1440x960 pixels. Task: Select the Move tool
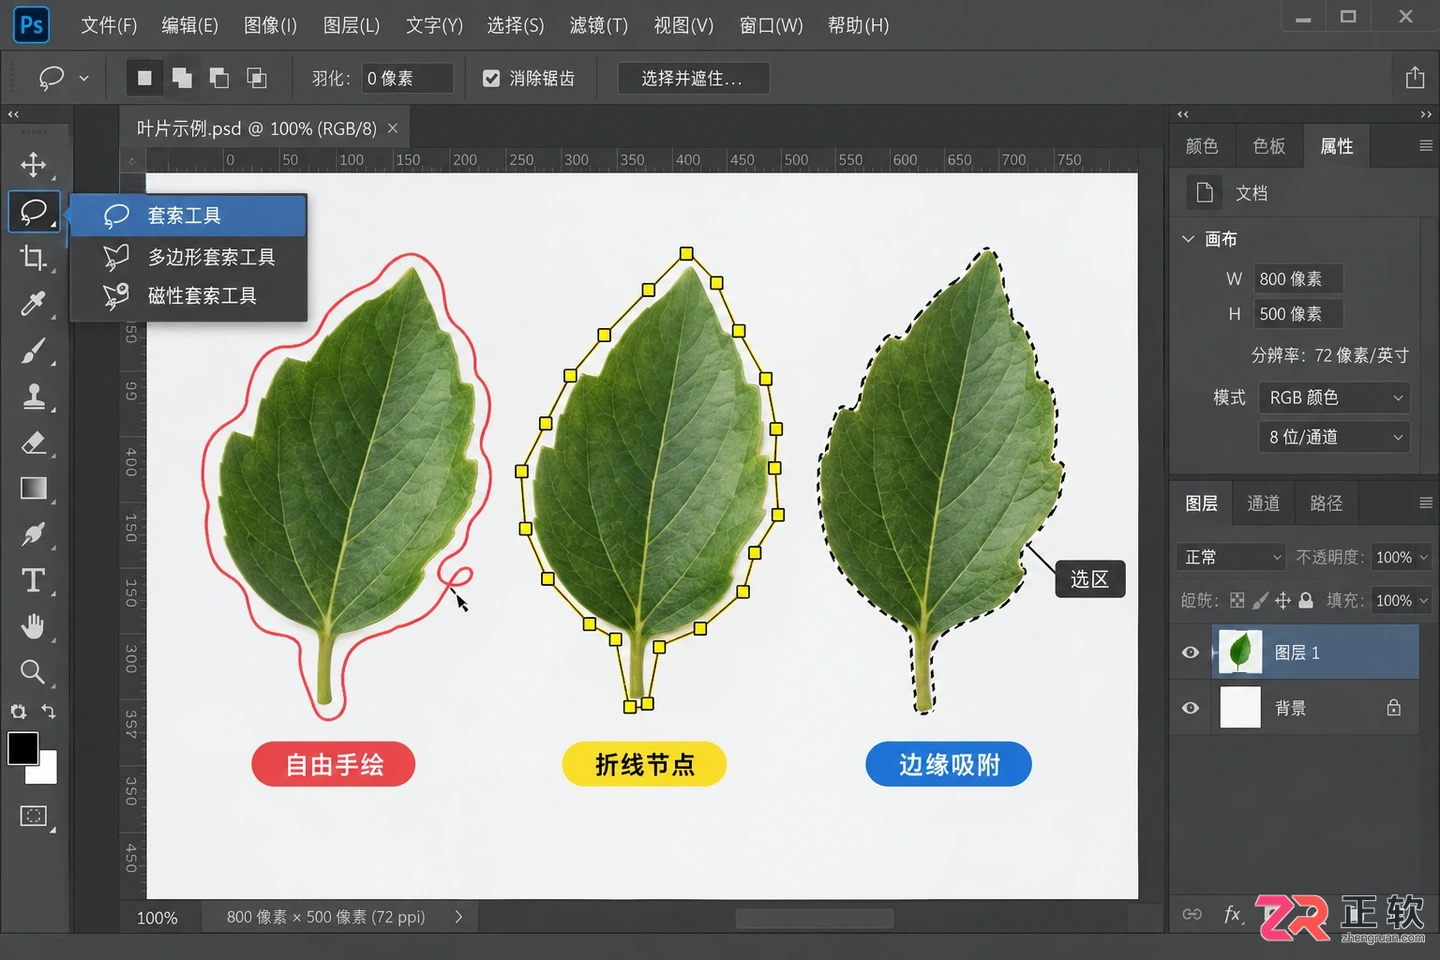(x=33, y=165)
